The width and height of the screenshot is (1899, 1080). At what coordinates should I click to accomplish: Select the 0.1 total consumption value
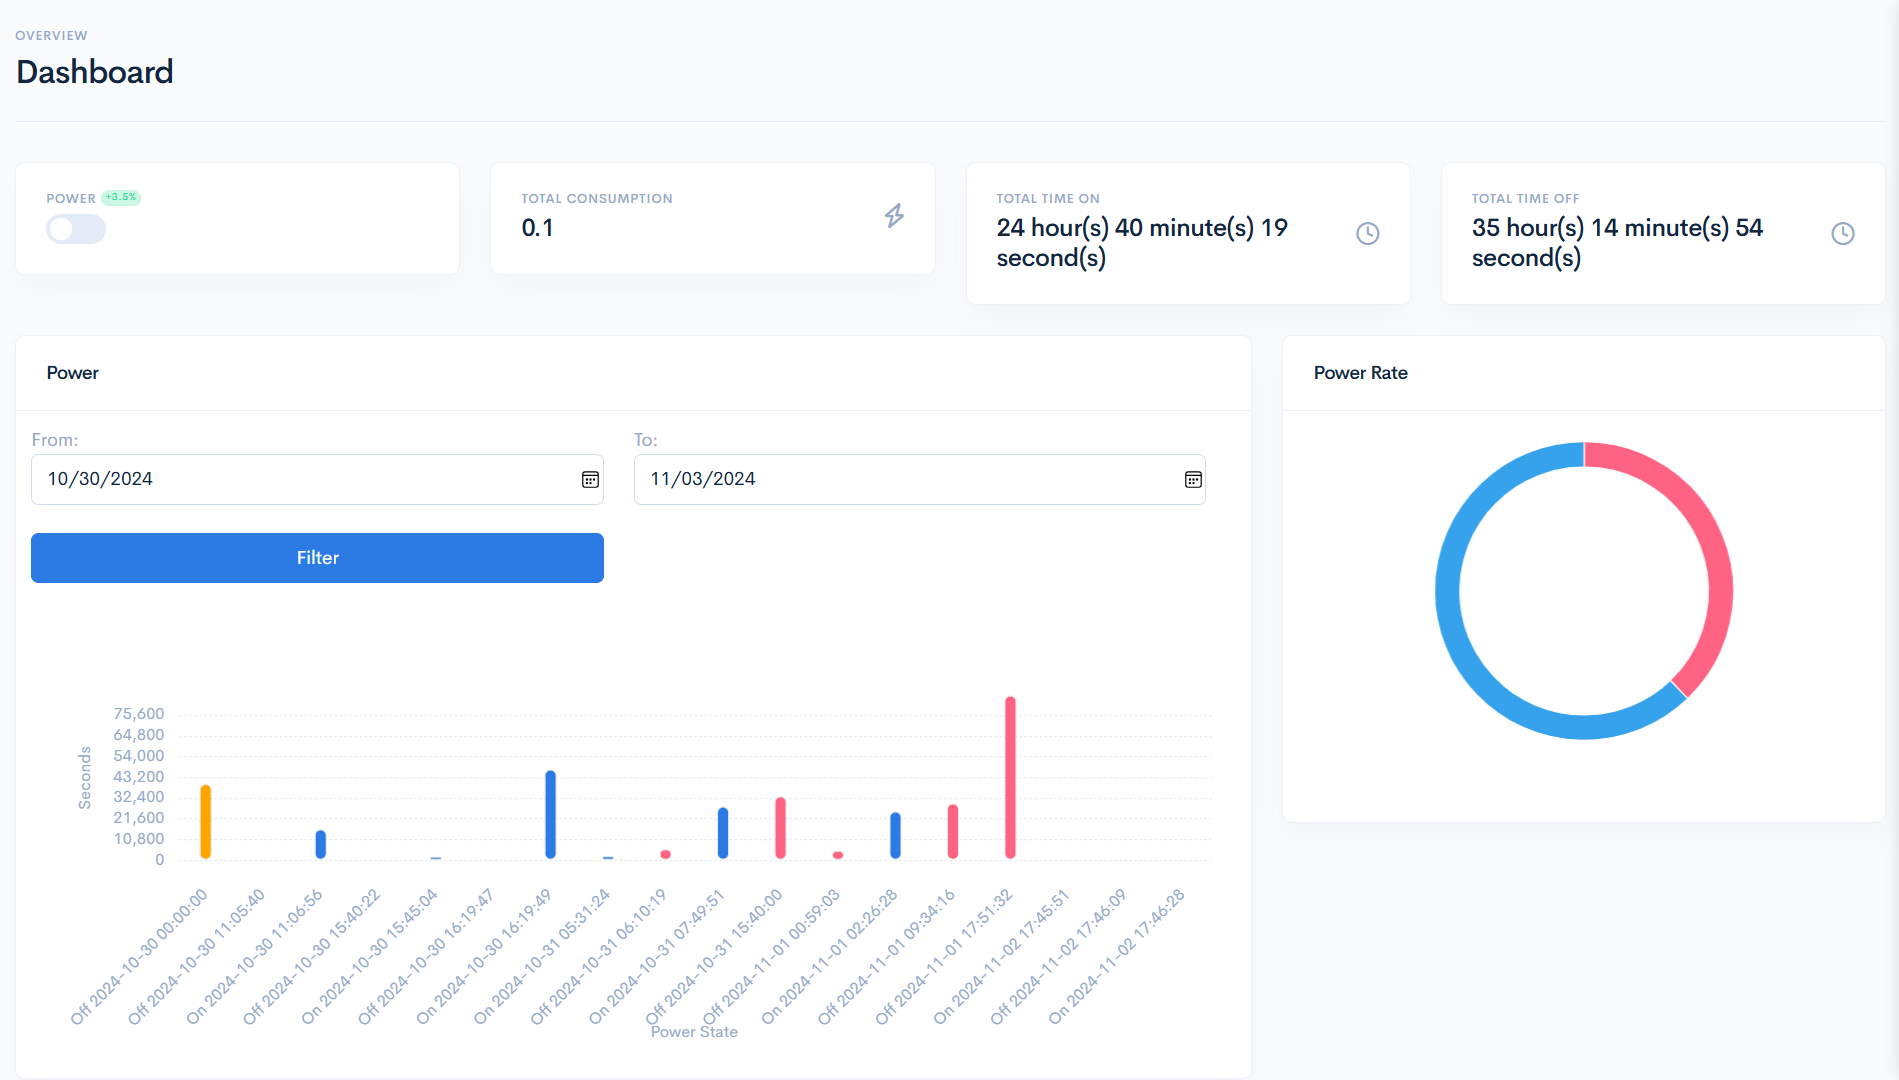coord(537,228)
